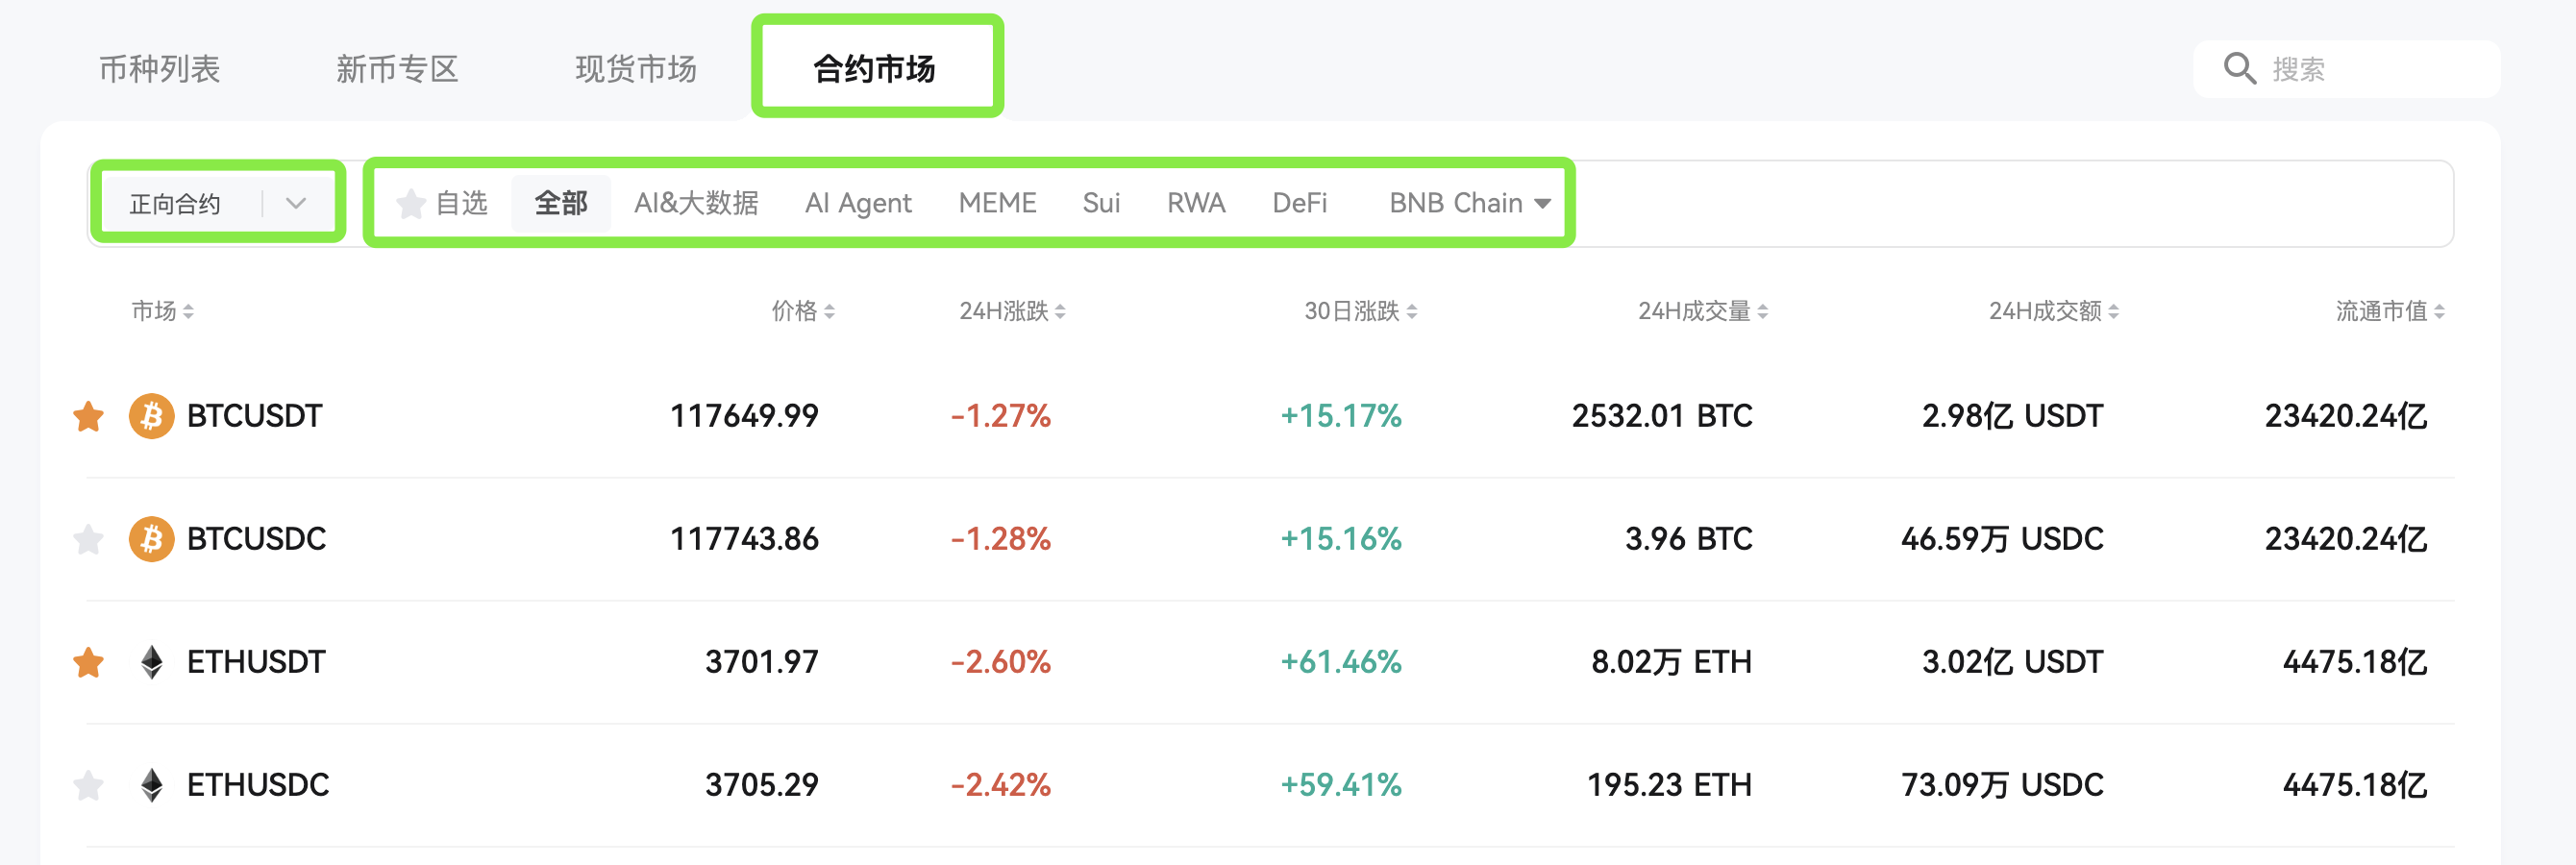Select the 全部 category filter
Screen dimensions: 2576x865
[561, 204]
